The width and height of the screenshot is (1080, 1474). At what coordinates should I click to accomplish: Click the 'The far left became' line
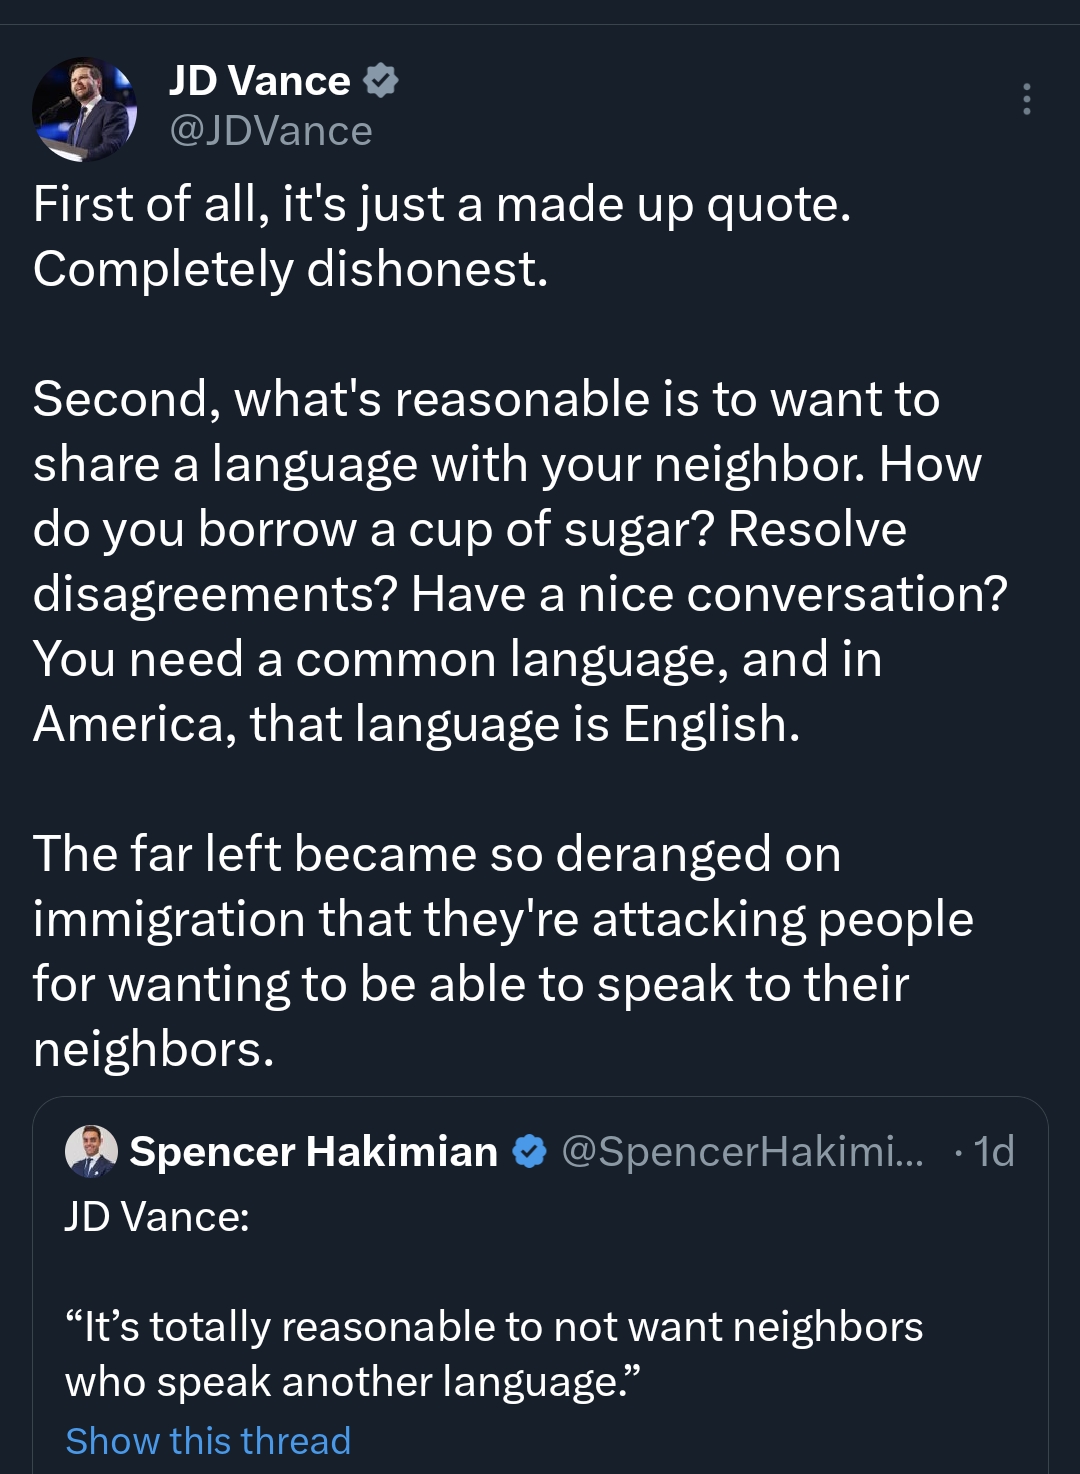tap(436, 854)
